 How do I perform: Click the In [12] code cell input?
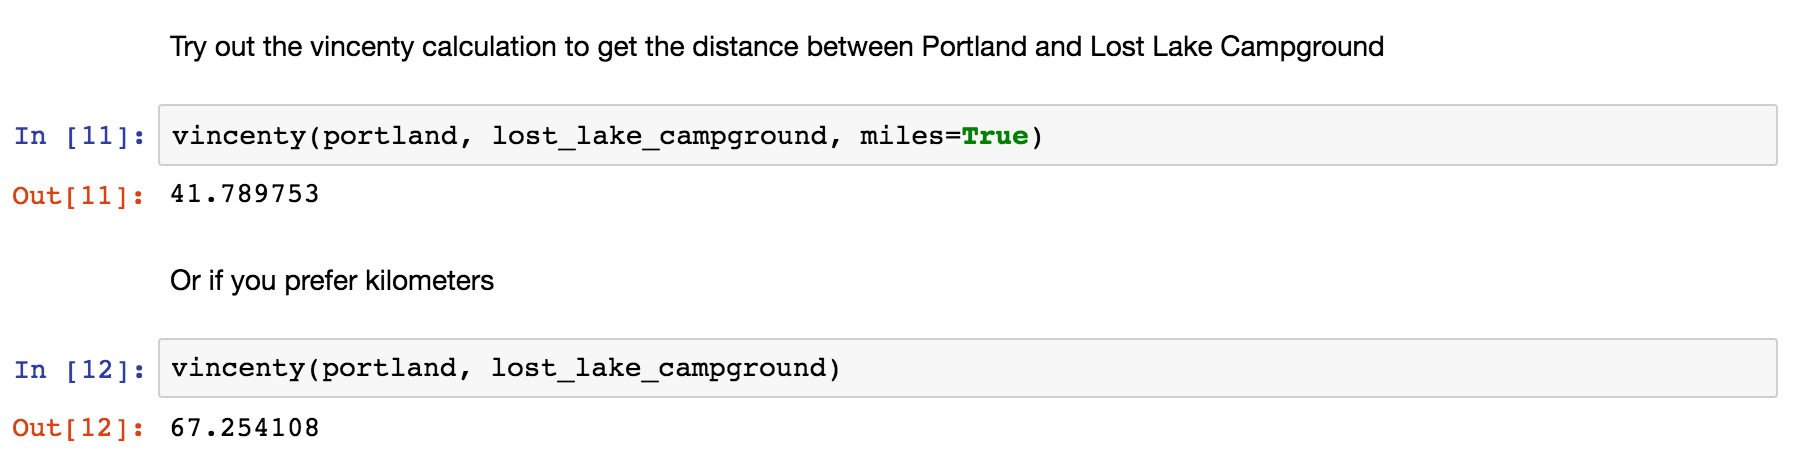click(x=967, y=368)
